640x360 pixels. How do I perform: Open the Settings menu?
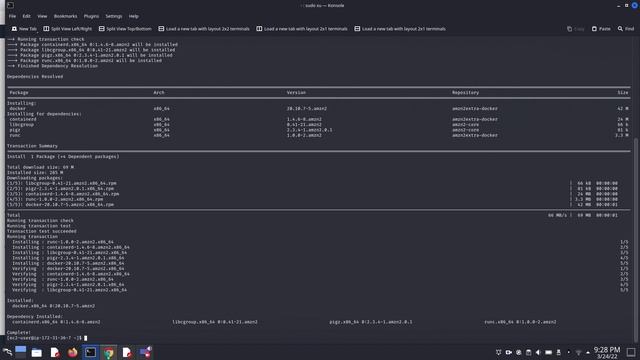113,16
